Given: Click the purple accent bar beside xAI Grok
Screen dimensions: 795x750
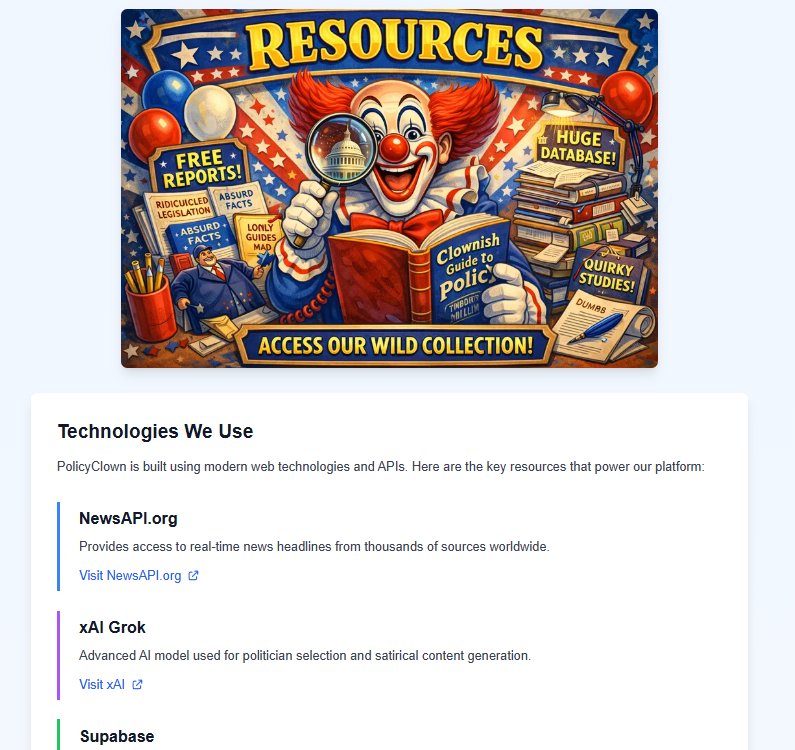Looking at the screenshot, I should pyautogui.click(x=59, y=656).
